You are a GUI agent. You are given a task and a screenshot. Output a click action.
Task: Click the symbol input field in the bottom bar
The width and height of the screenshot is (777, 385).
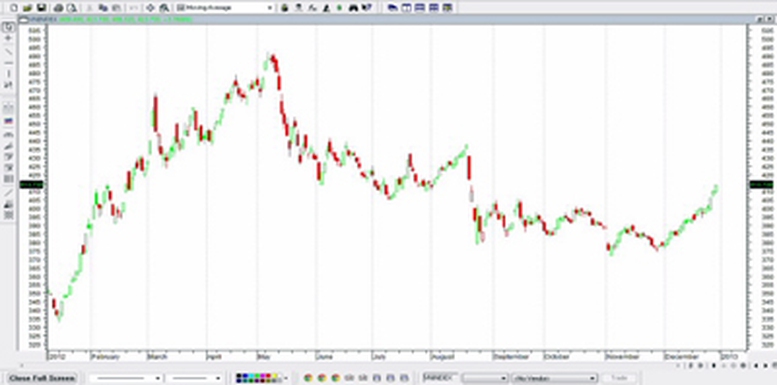click(x=440, y=378)
